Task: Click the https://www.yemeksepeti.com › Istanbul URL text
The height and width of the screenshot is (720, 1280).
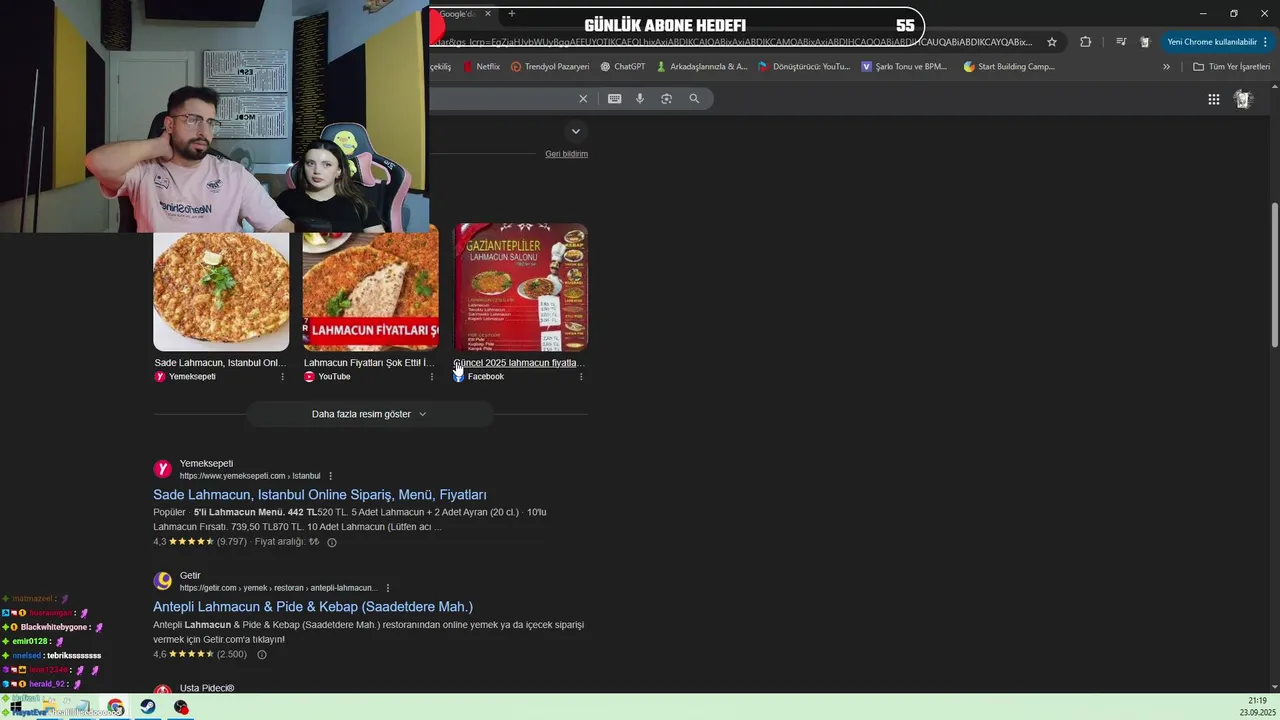Action: 250,476
